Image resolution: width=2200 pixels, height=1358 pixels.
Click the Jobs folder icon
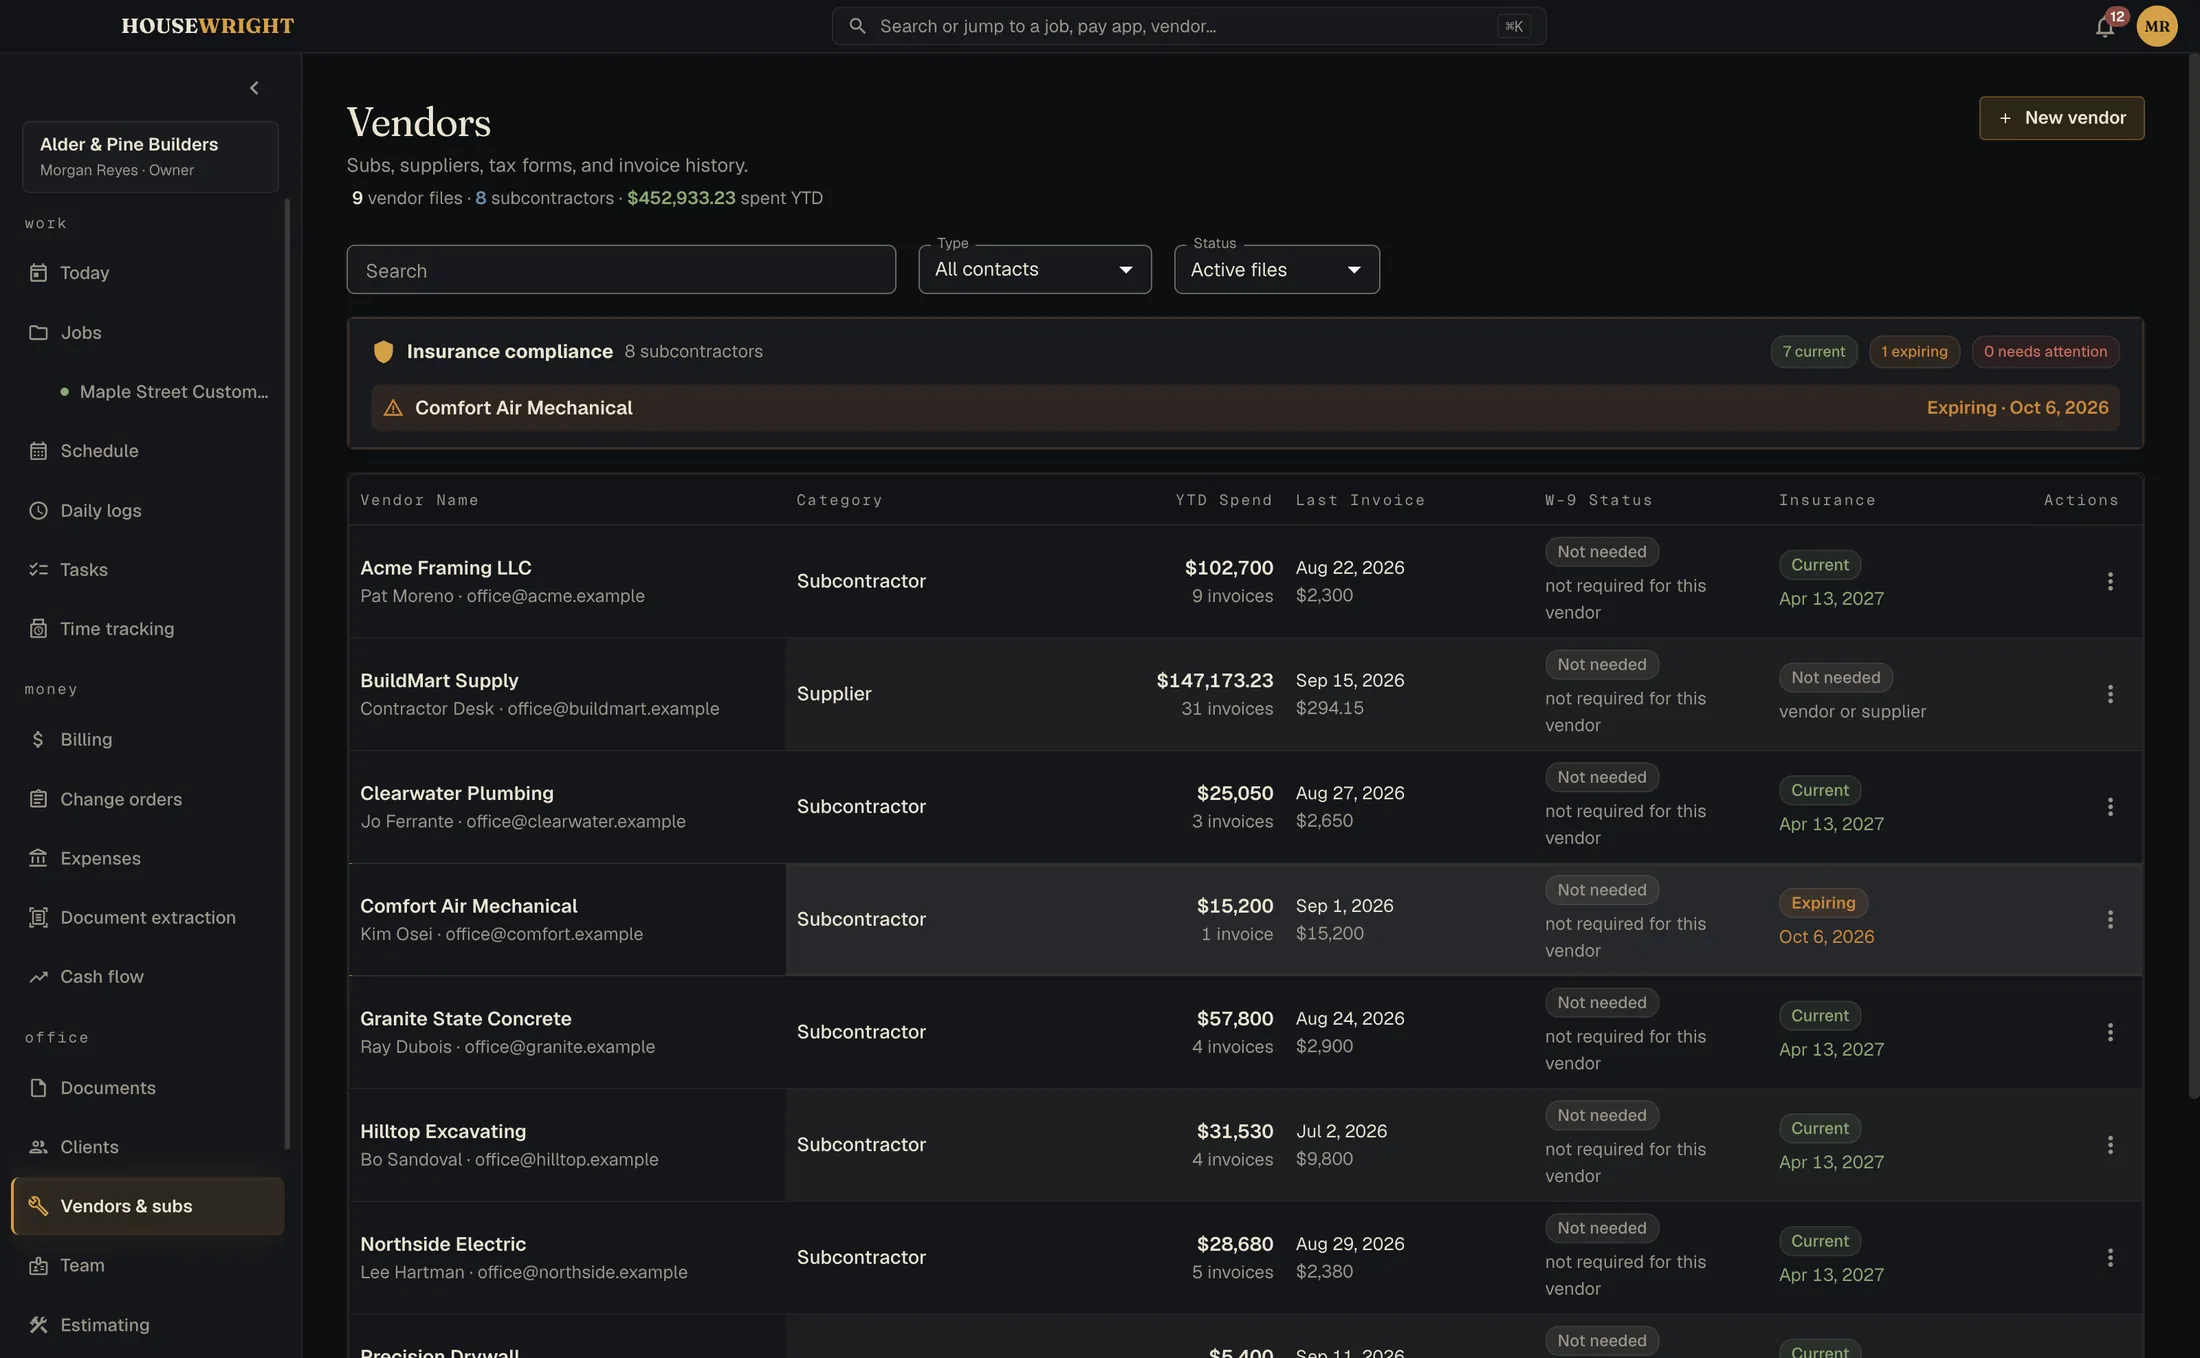coord(38,332)
